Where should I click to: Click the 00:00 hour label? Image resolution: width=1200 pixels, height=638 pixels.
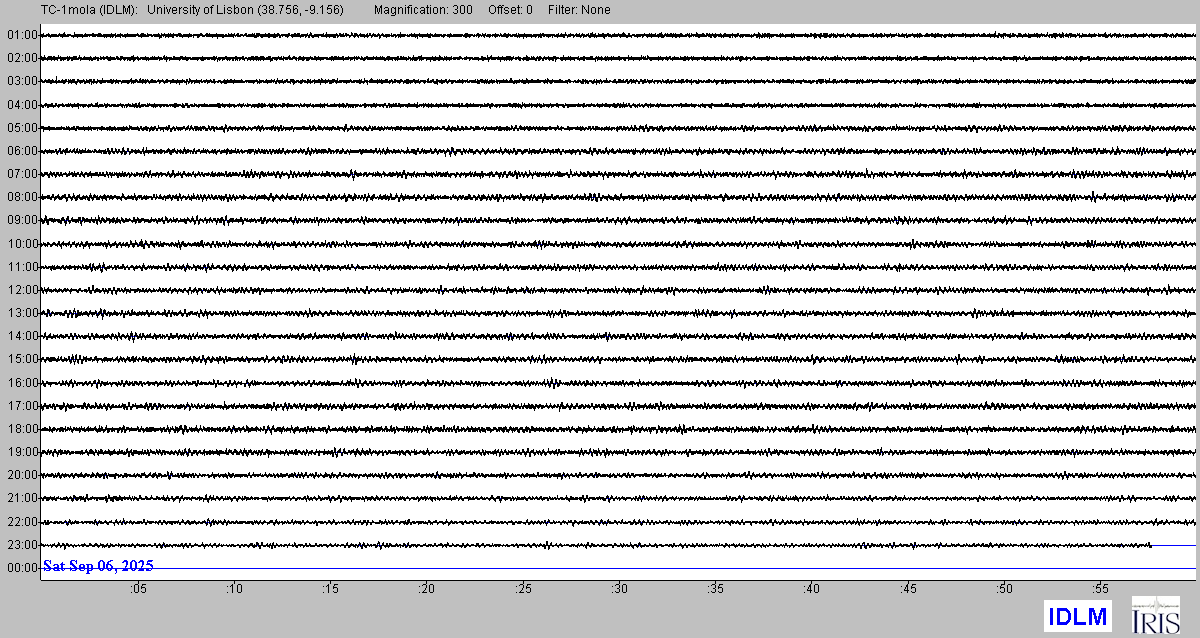point(22,568)
